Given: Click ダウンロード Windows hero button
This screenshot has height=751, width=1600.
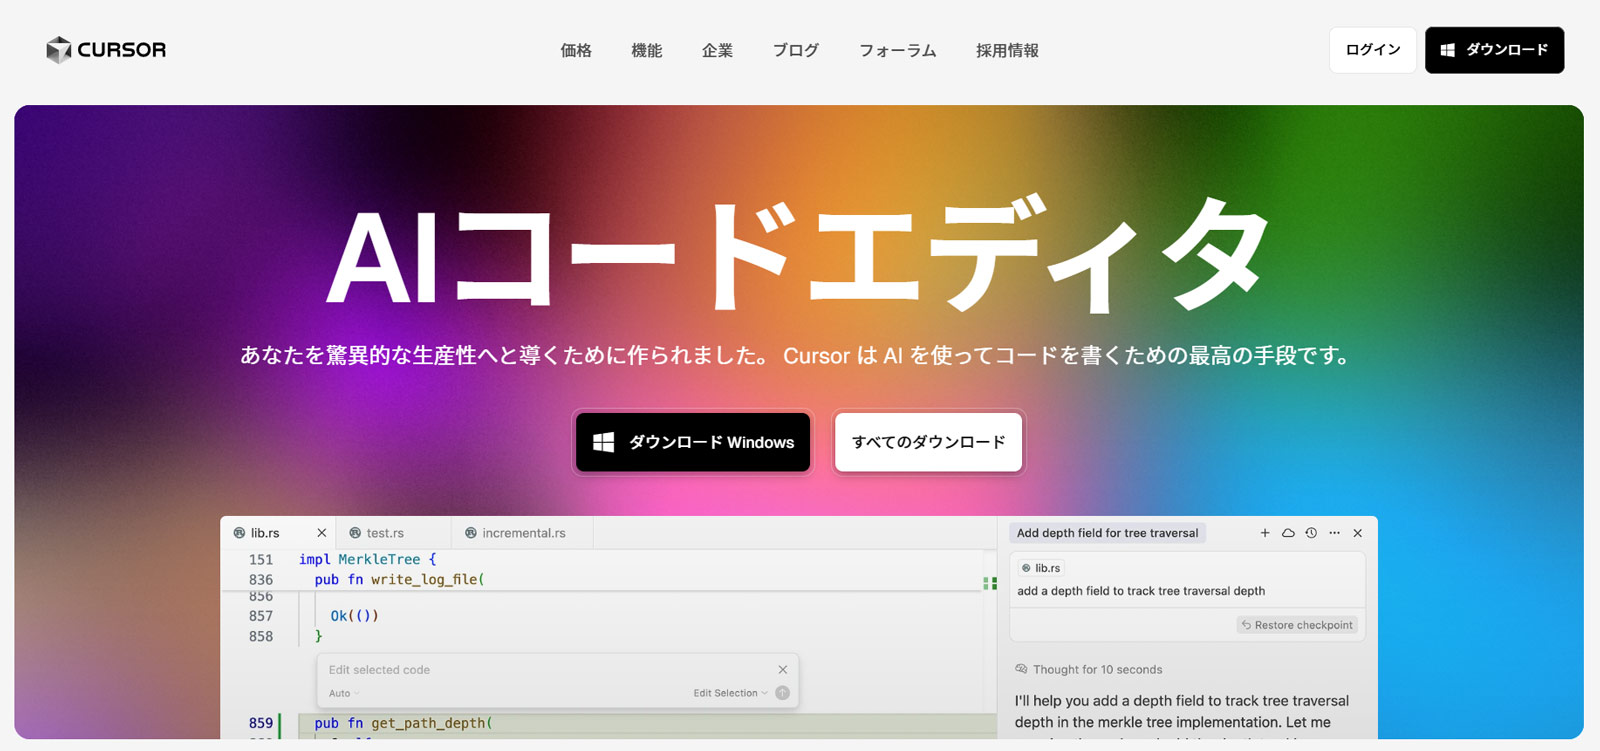Looking at the screenshot, I should pos(693,442).
